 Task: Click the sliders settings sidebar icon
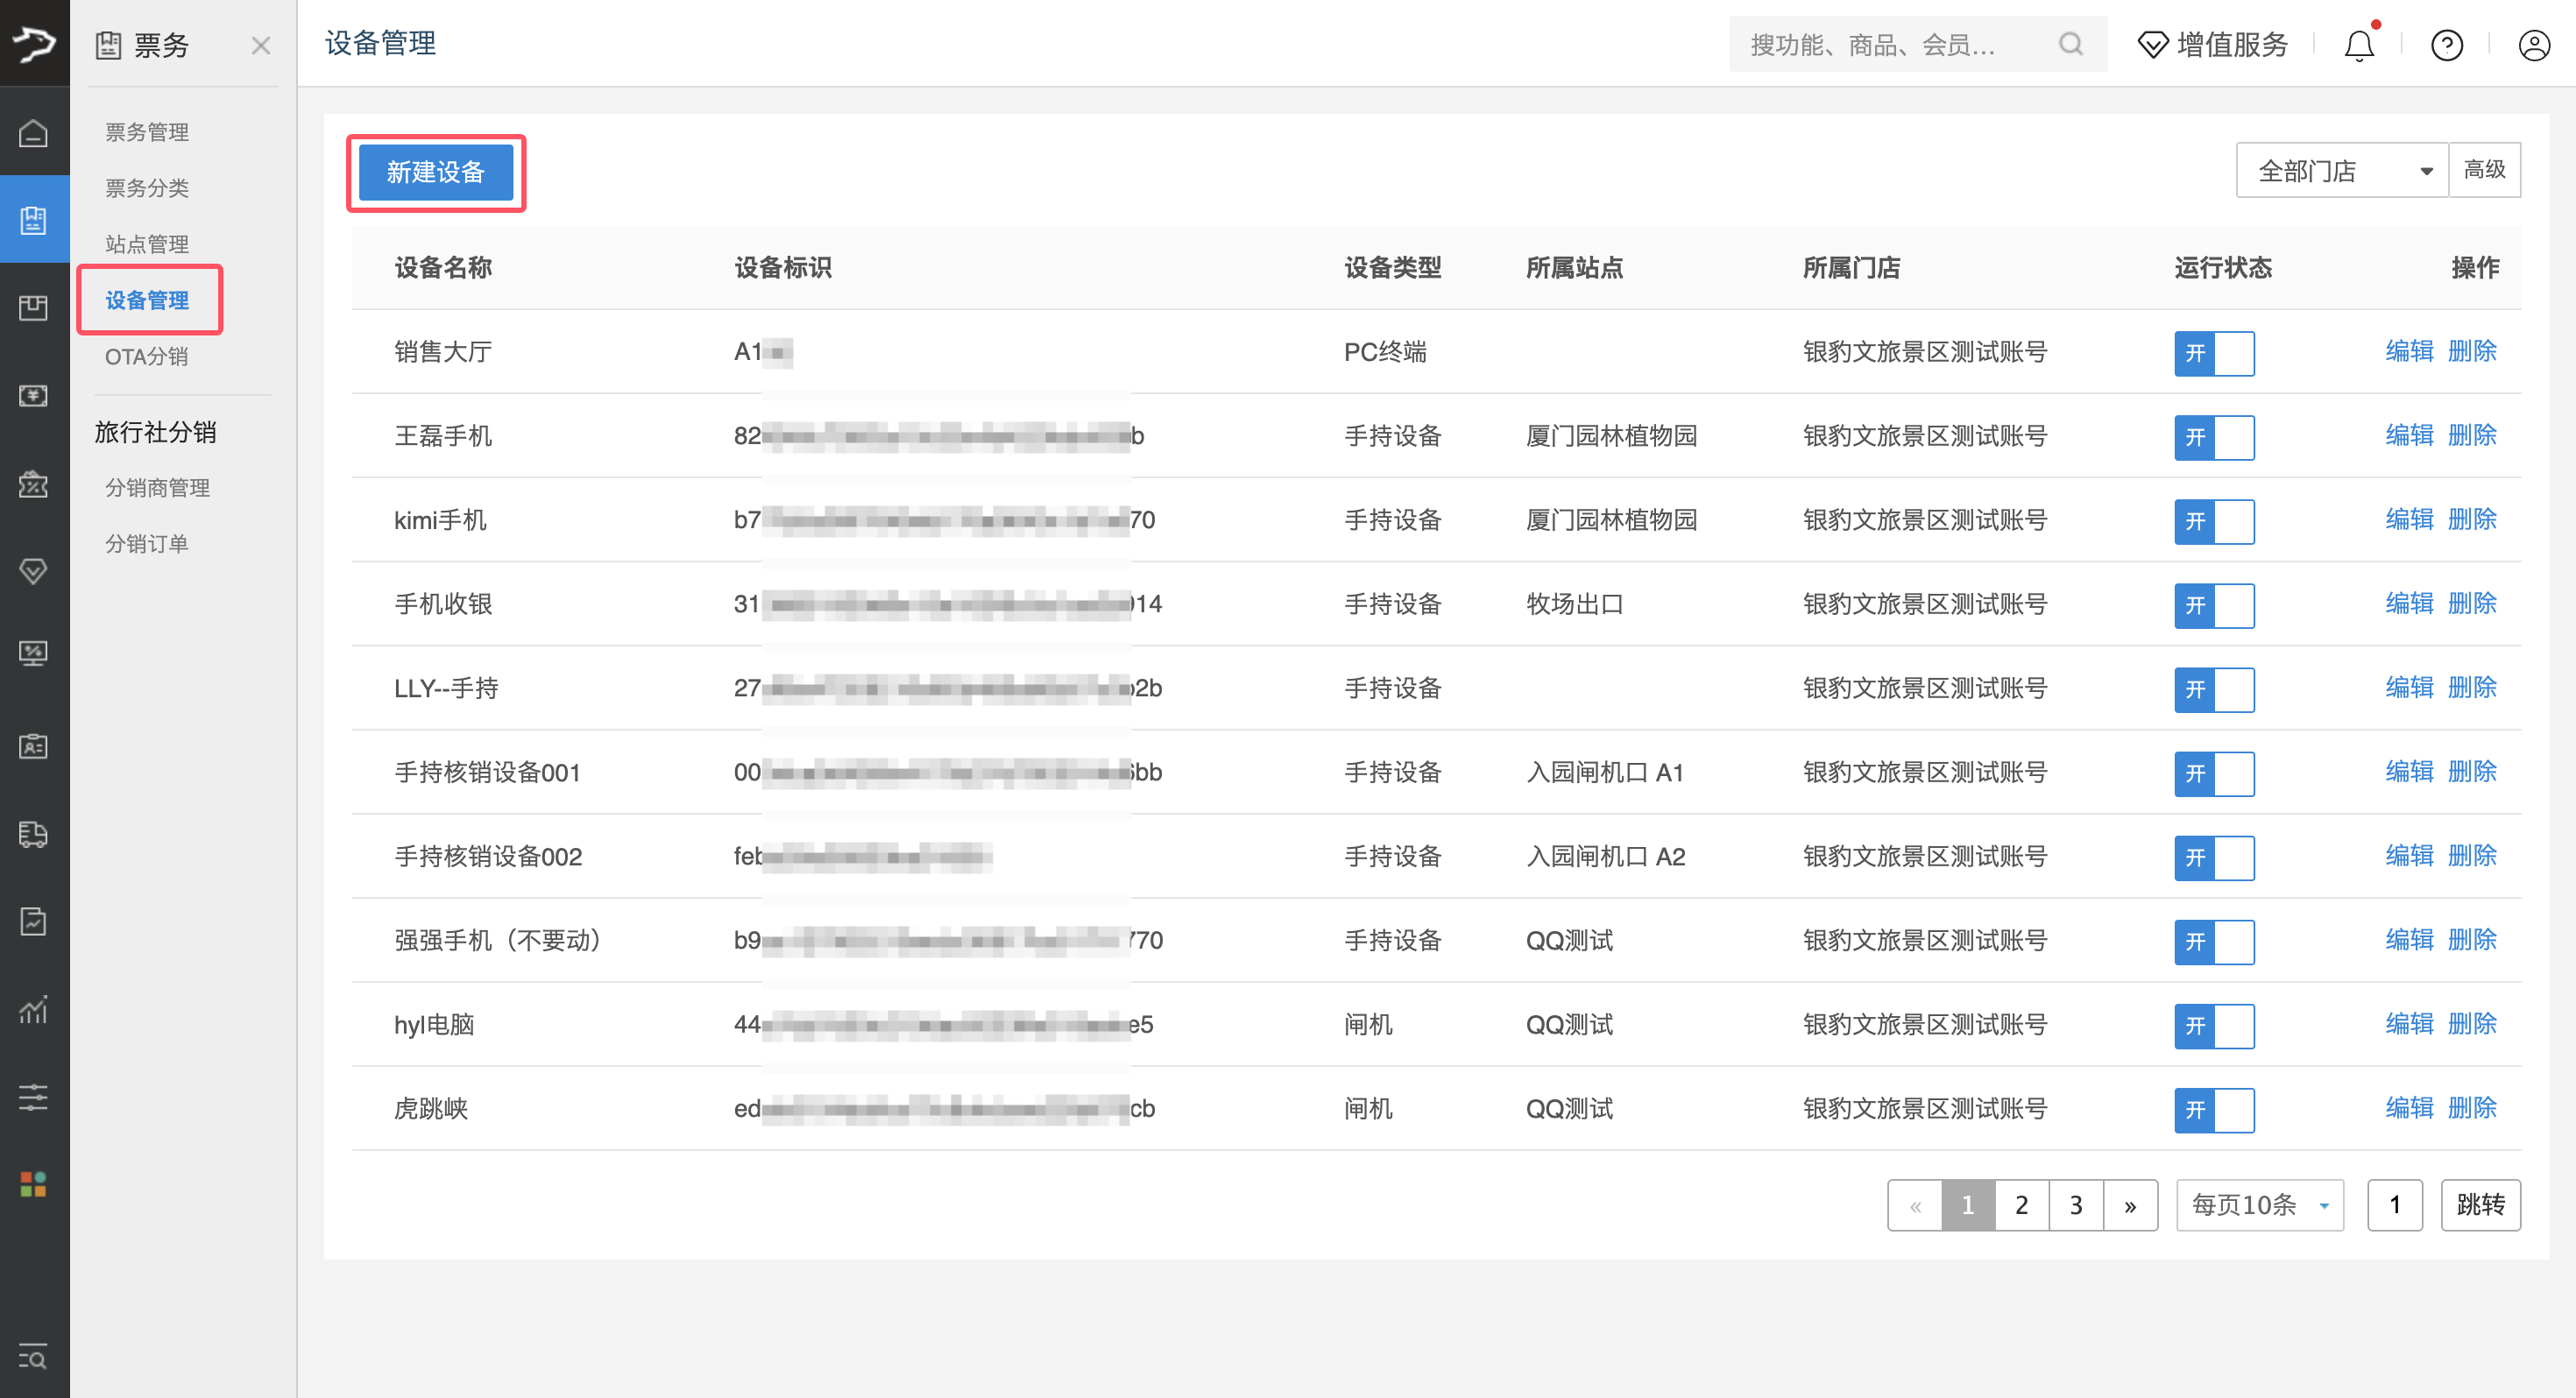tap(33, 1097)
